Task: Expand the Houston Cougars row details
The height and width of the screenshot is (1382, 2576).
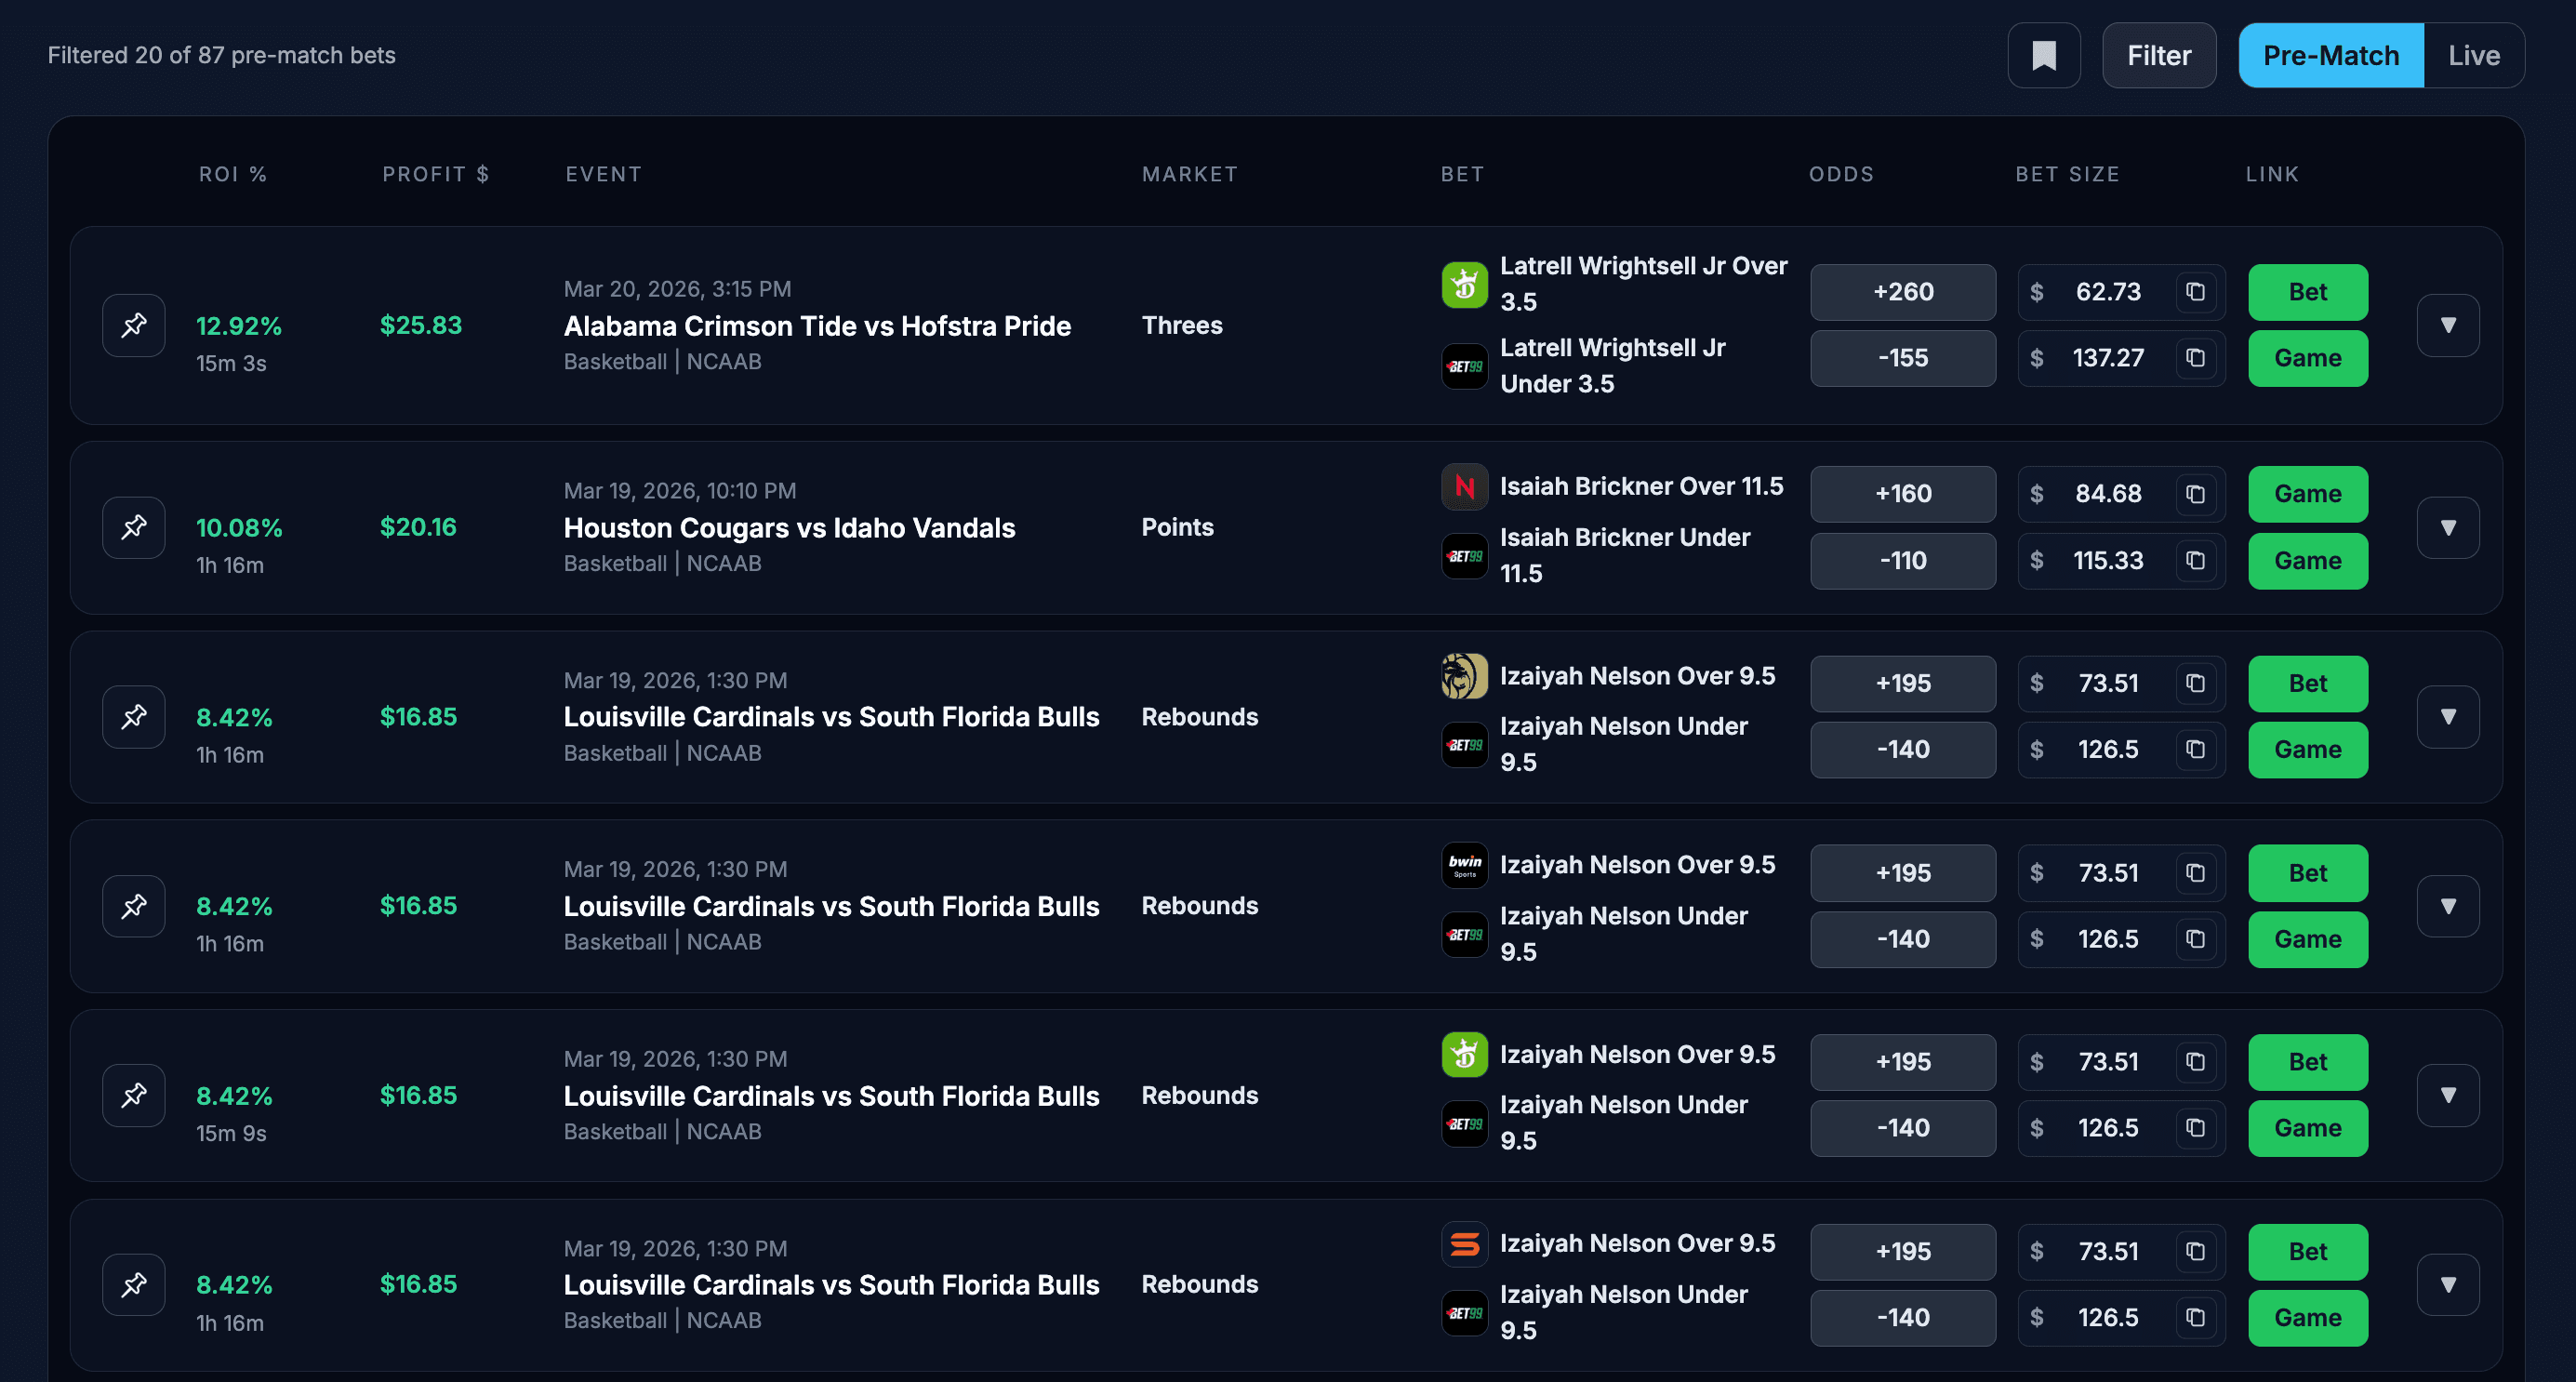Action: [2447, 527]
